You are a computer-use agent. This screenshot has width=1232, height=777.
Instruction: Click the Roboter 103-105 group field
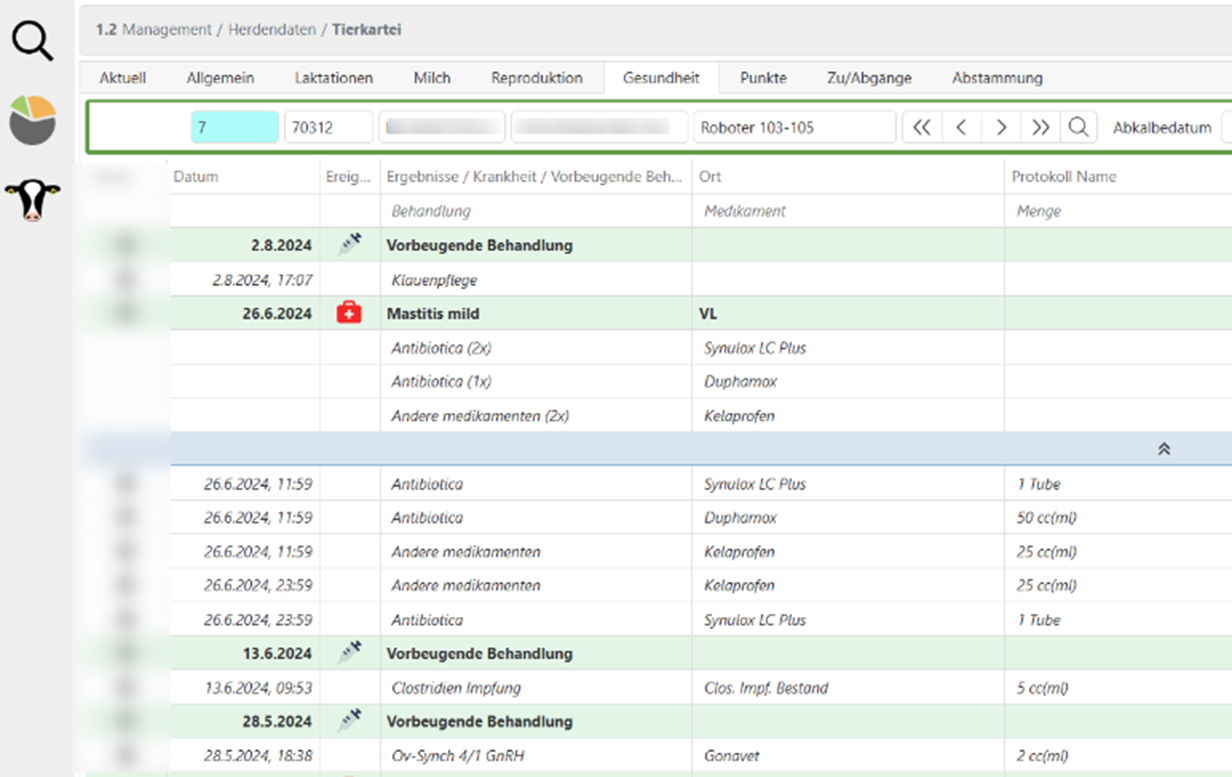click(x=794, y=128)
